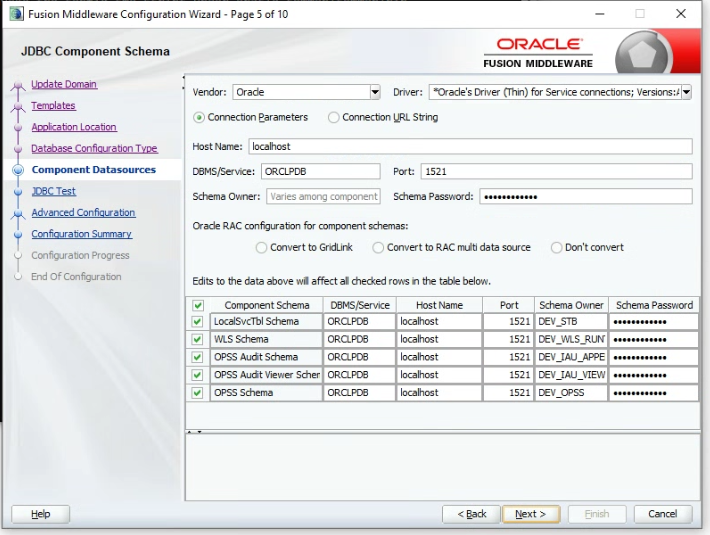Select Connection Parameters radio button
Image resolution: width=710 pixels, height=535 pixels.
[198, 118]
